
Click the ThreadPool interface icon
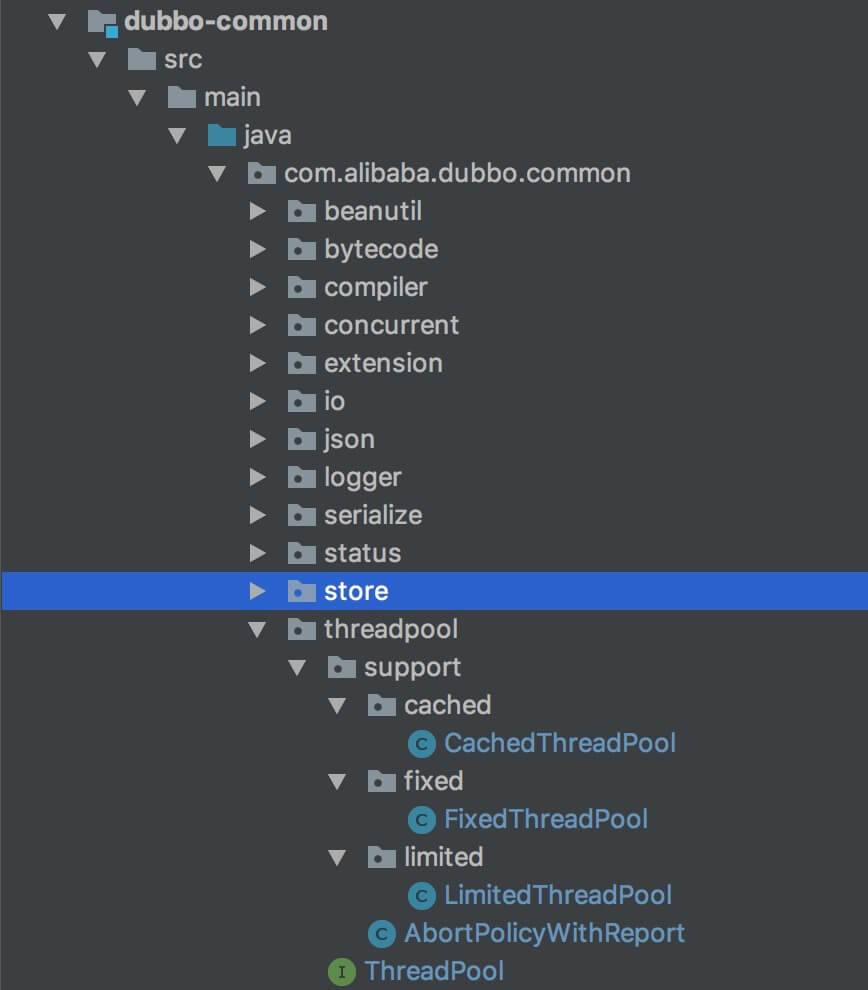[342, 971]
